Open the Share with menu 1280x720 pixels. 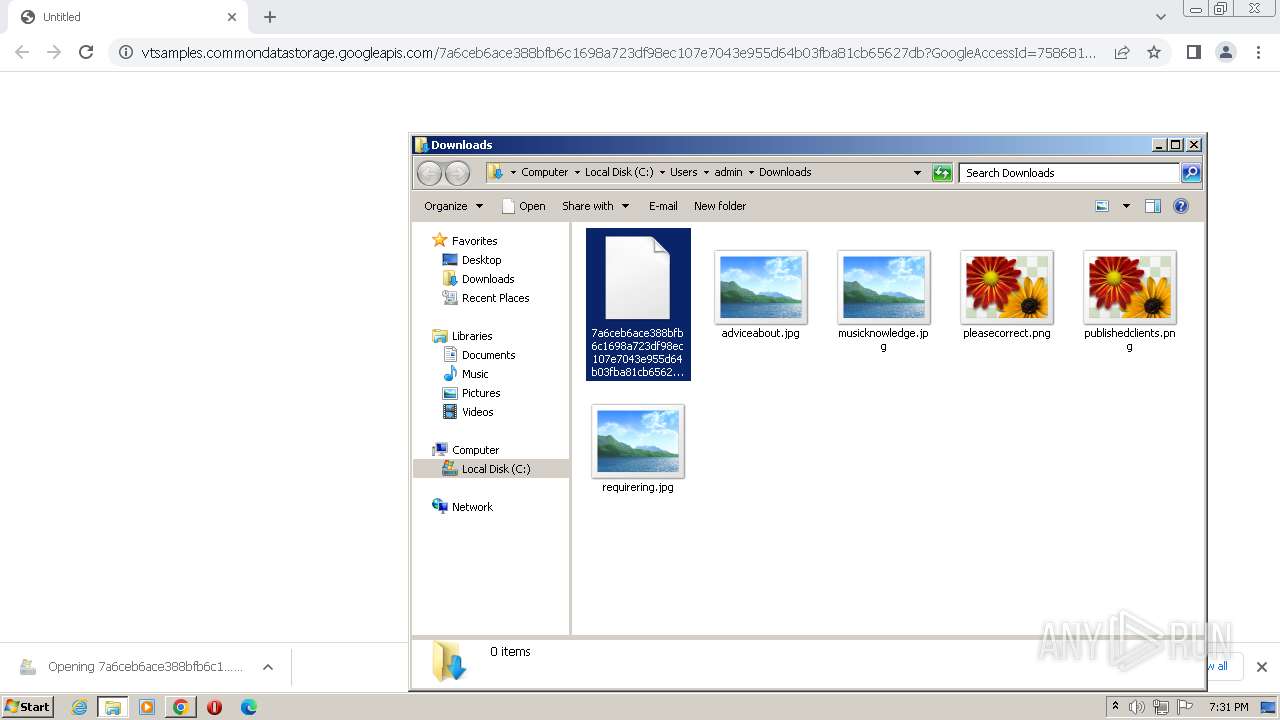(595, 206)
